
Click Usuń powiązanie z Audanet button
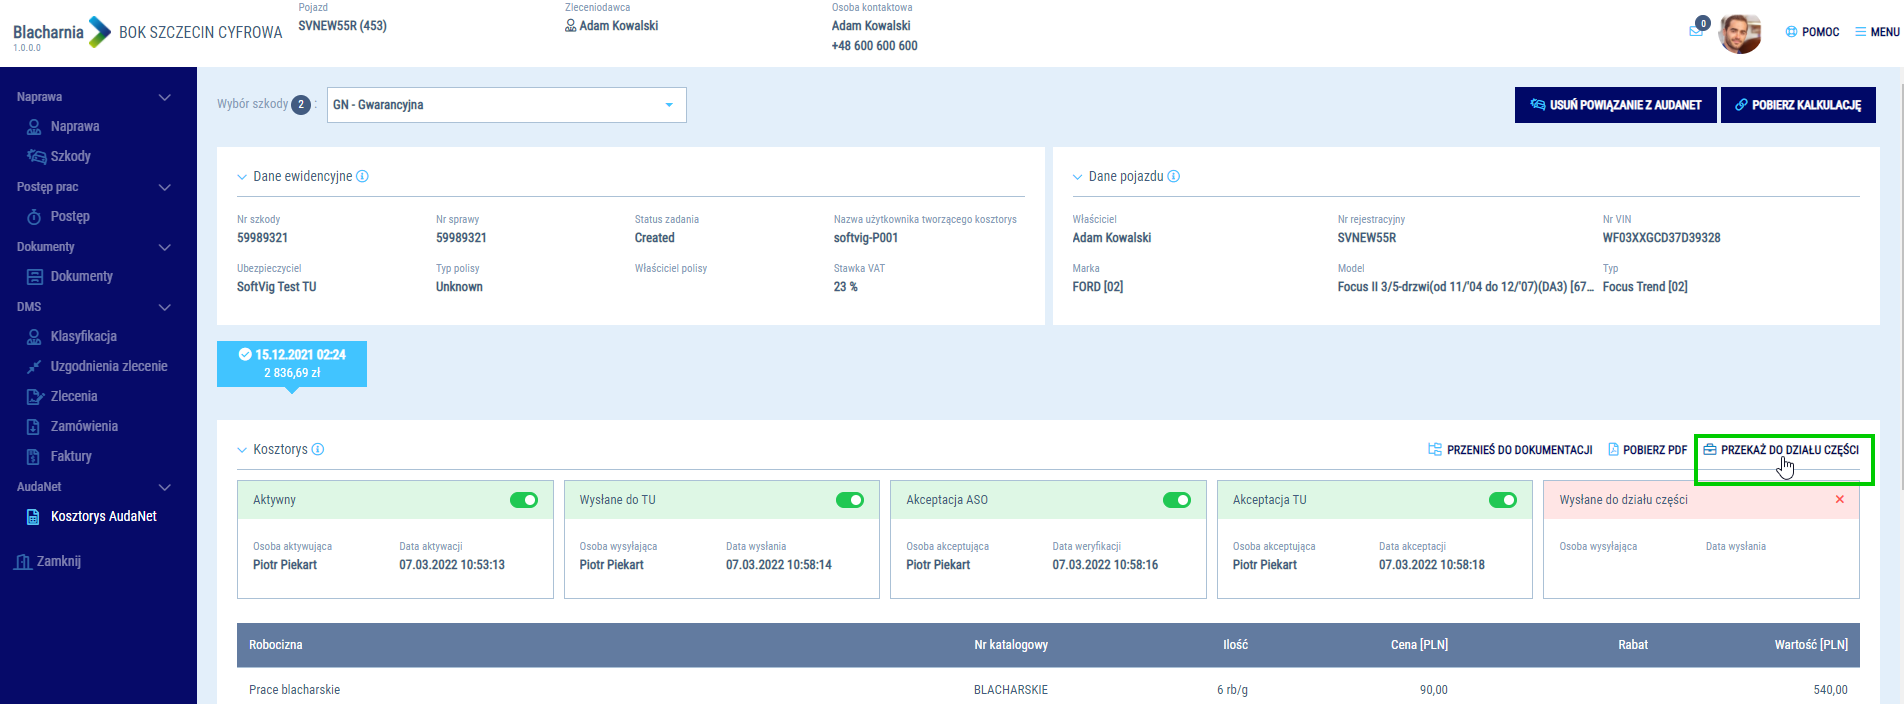coord(1615,105)
